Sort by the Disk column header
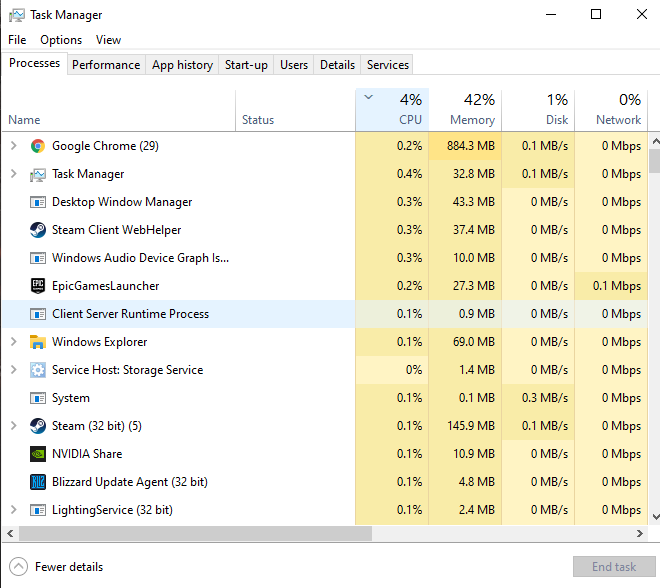This screenshot has height=588, width=660. click(x=538, y=110)
